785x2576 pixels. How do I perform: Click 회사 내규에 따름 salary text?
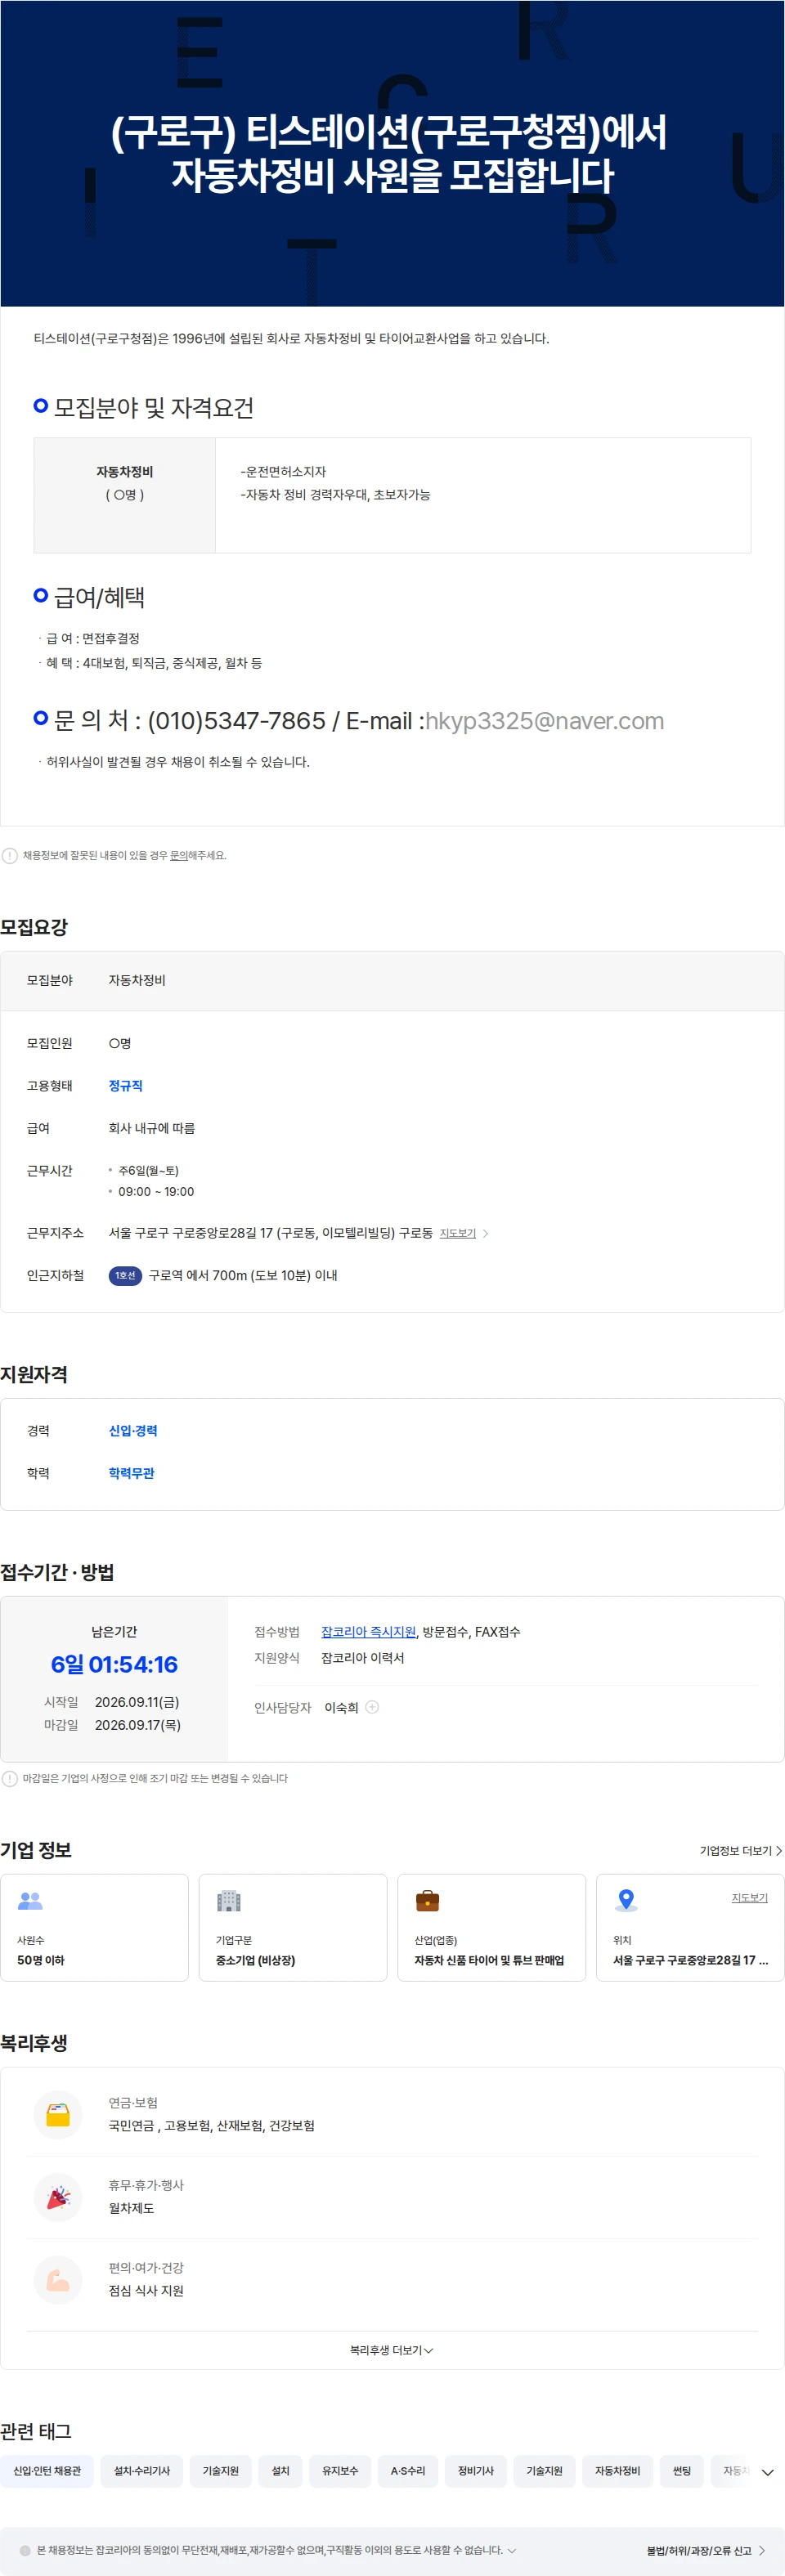pyautogui.click(x=152, y=1128)
